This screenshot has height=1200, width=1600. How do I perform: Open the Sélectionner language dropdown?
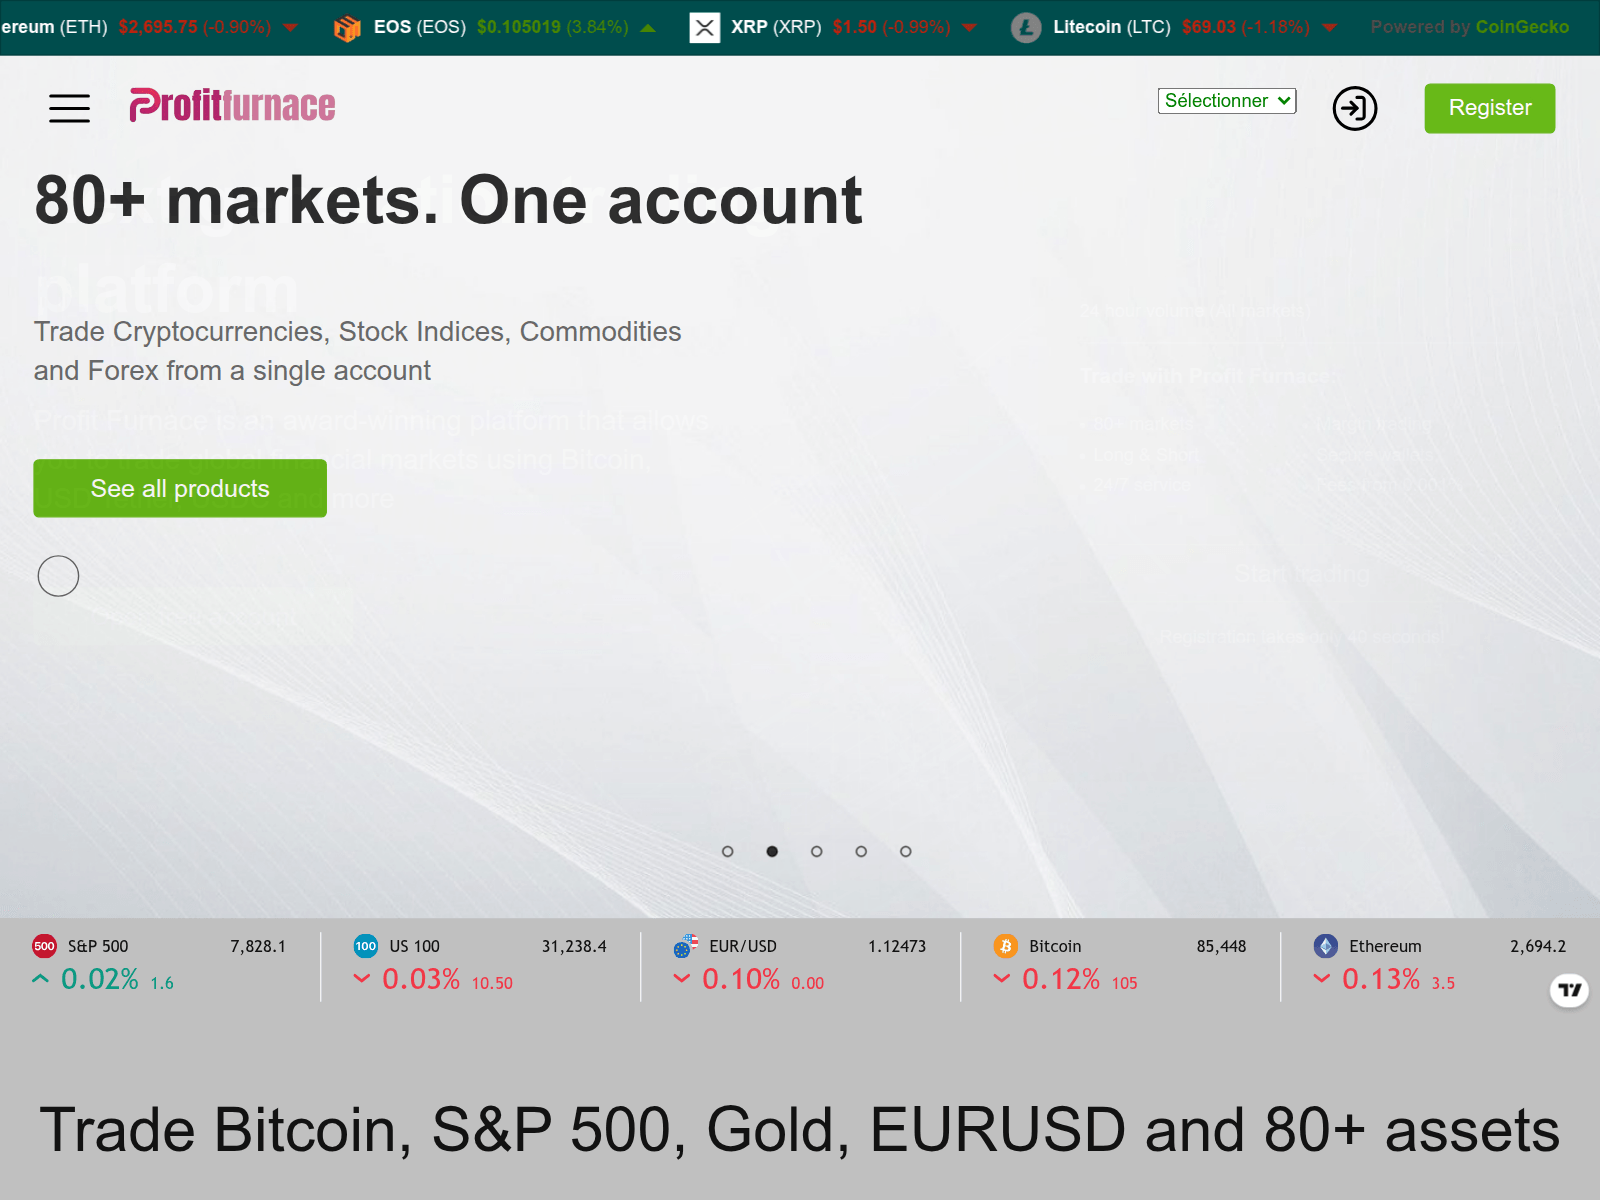pyautogui.click(x=1227, y=101)
